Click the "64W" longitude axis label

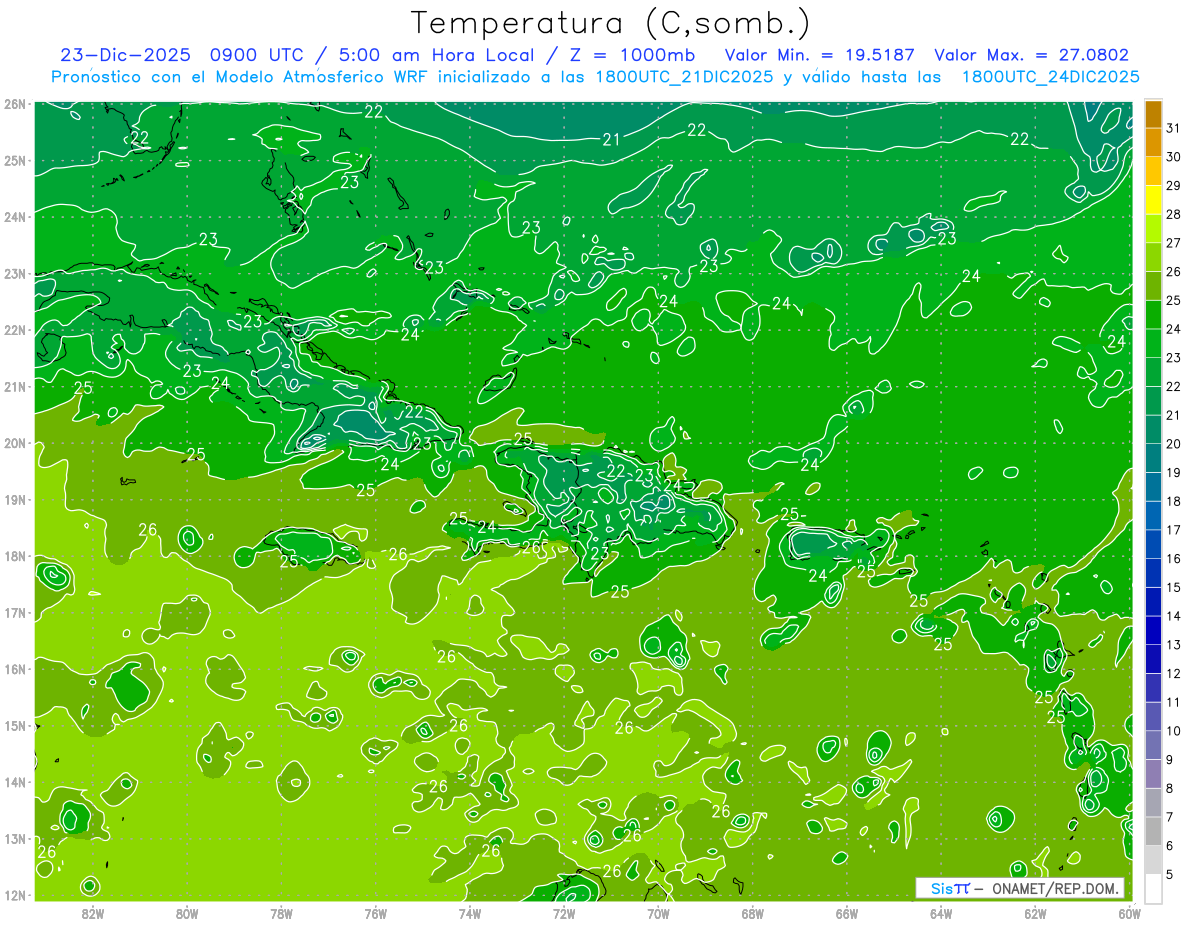point(941,912)
